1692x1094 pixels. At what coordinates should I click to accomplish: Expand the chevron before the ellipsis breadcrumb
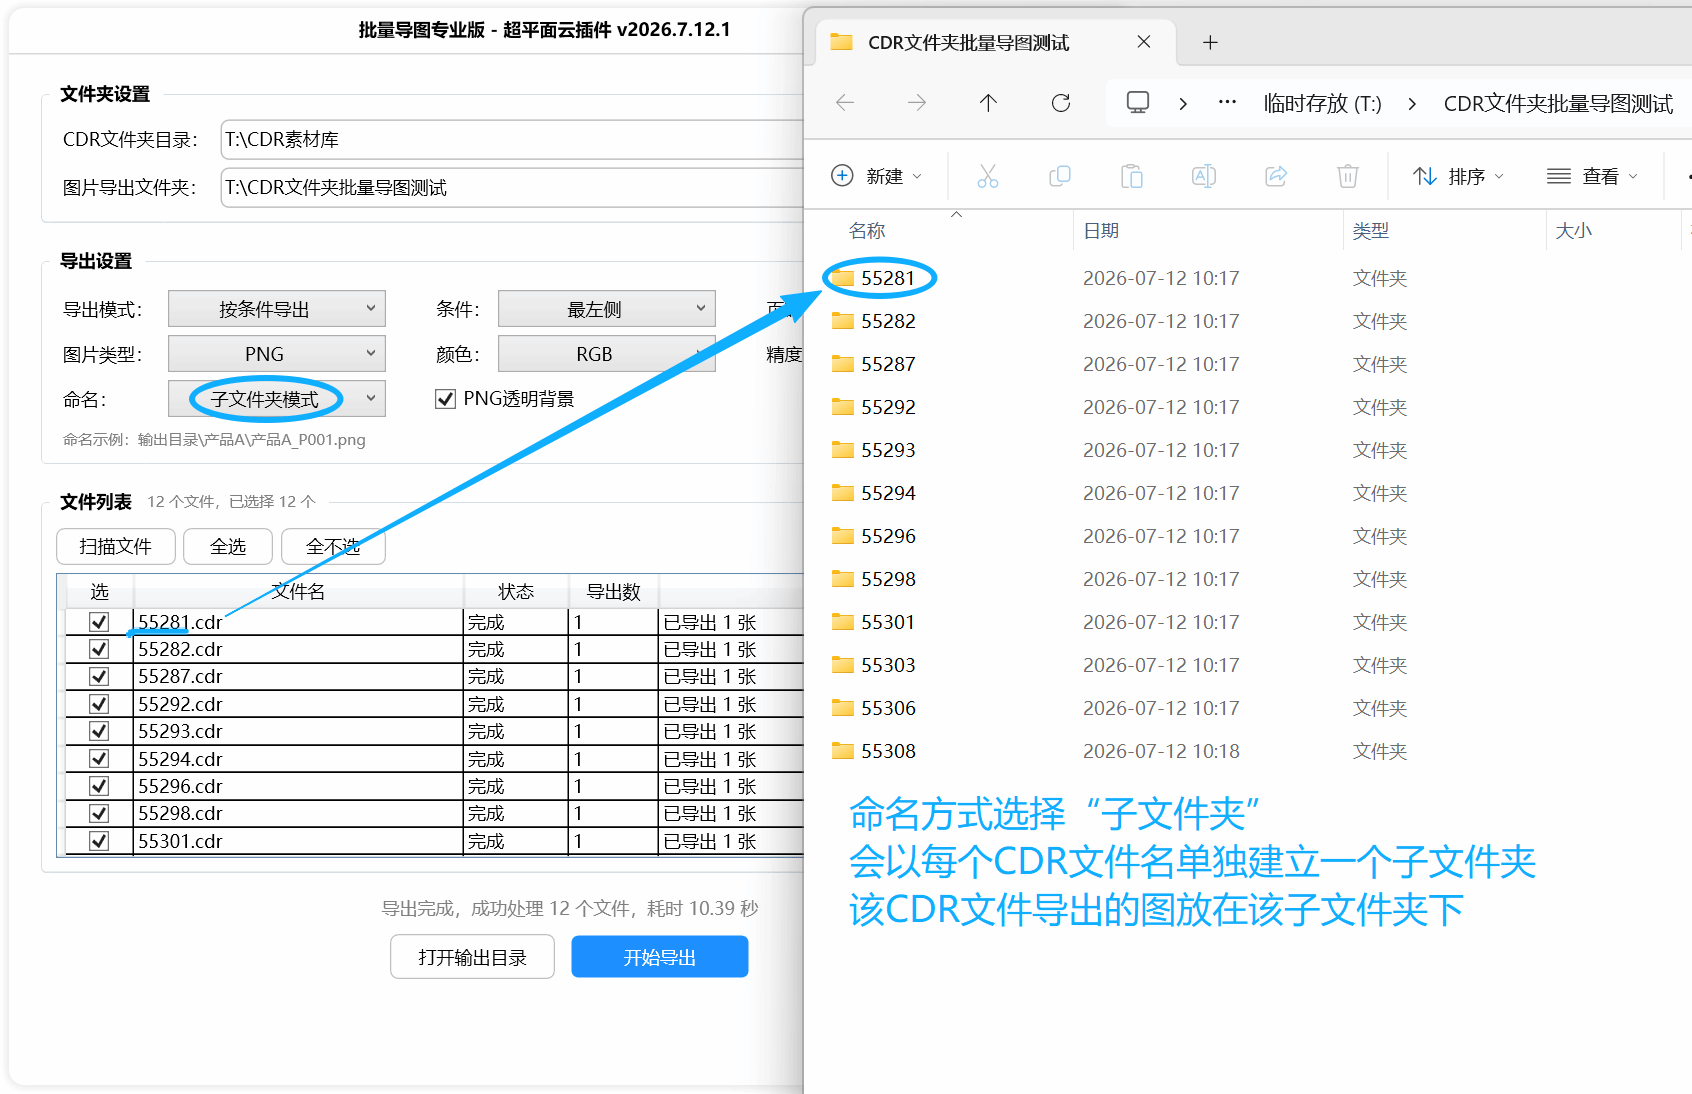[1183, 104]
